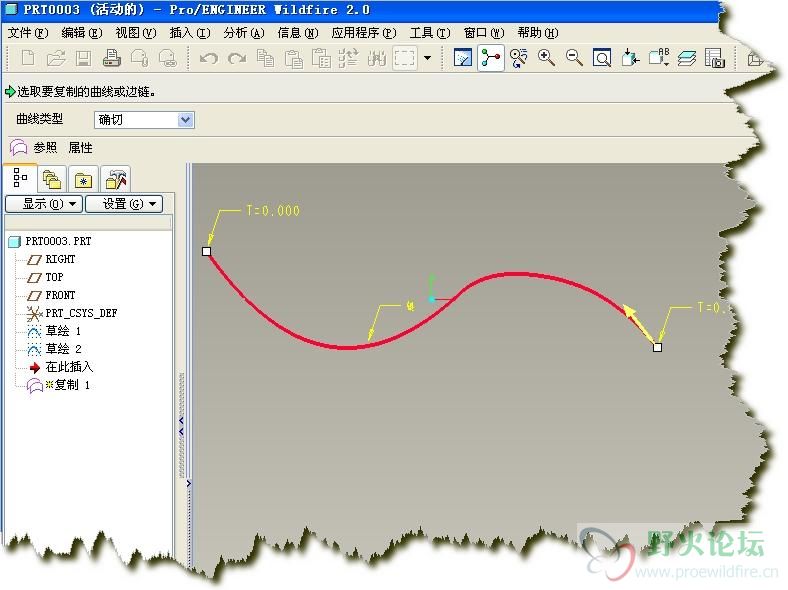The height and width of the screenshot is (590, 788).
Task: Click the left endpoint square handle of curve
Action: pyautogui.click(x=207, y=251)
